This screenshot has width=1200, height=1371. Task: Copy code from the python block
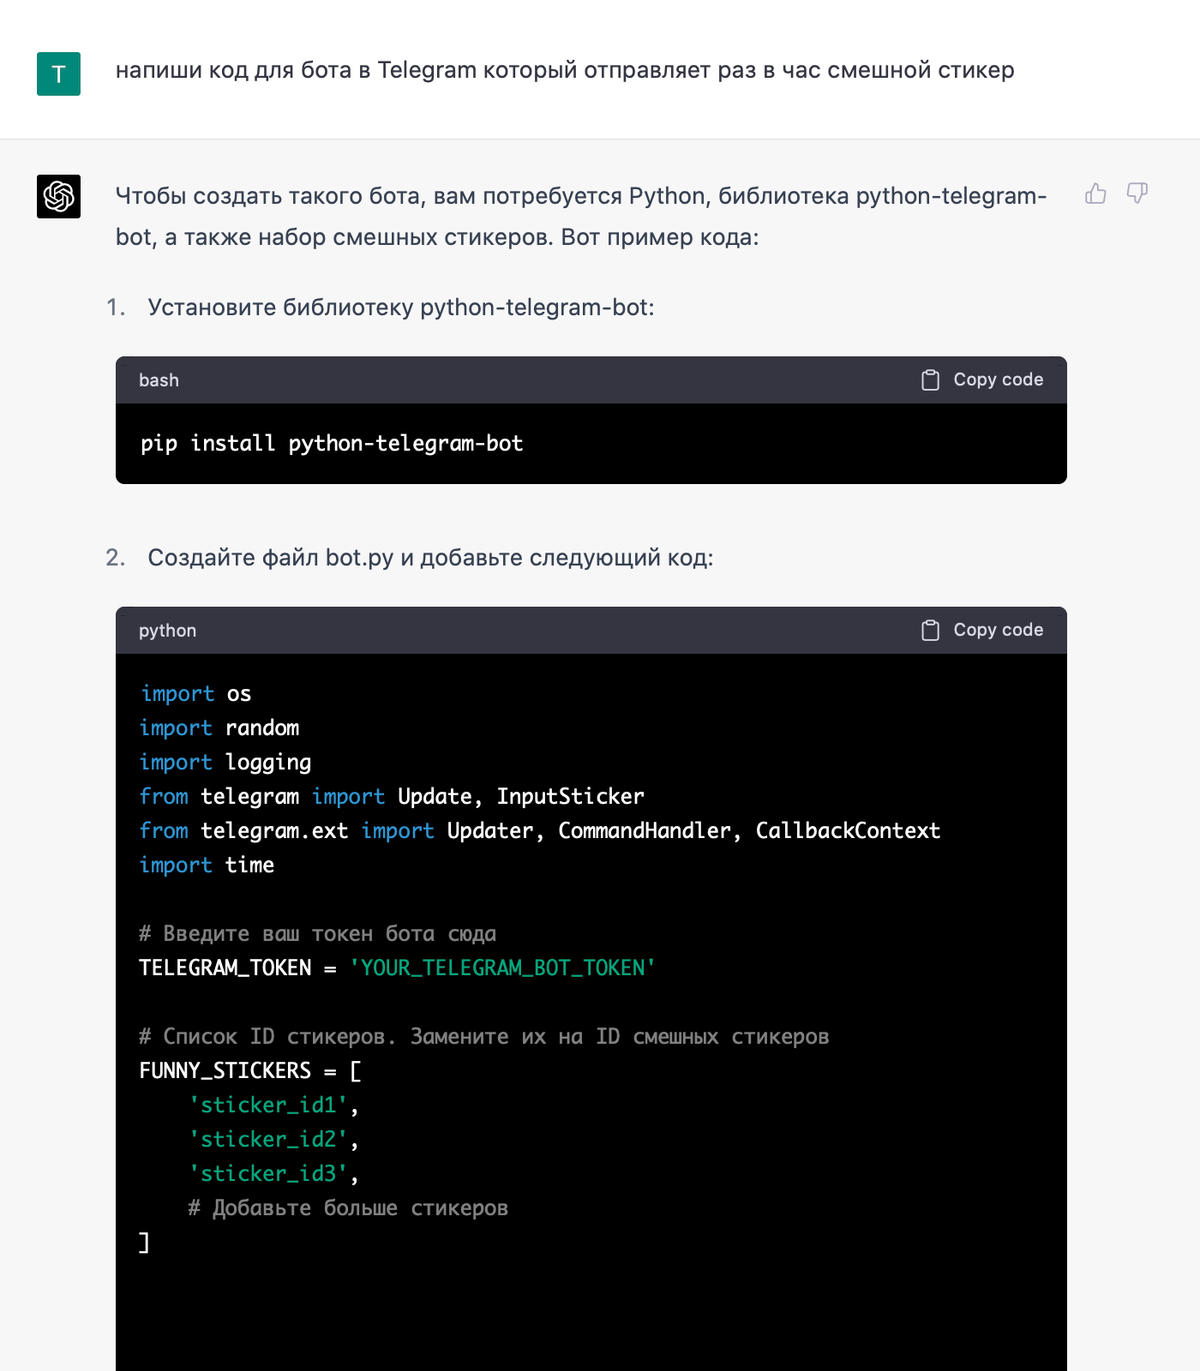click(x=982, y=630)
